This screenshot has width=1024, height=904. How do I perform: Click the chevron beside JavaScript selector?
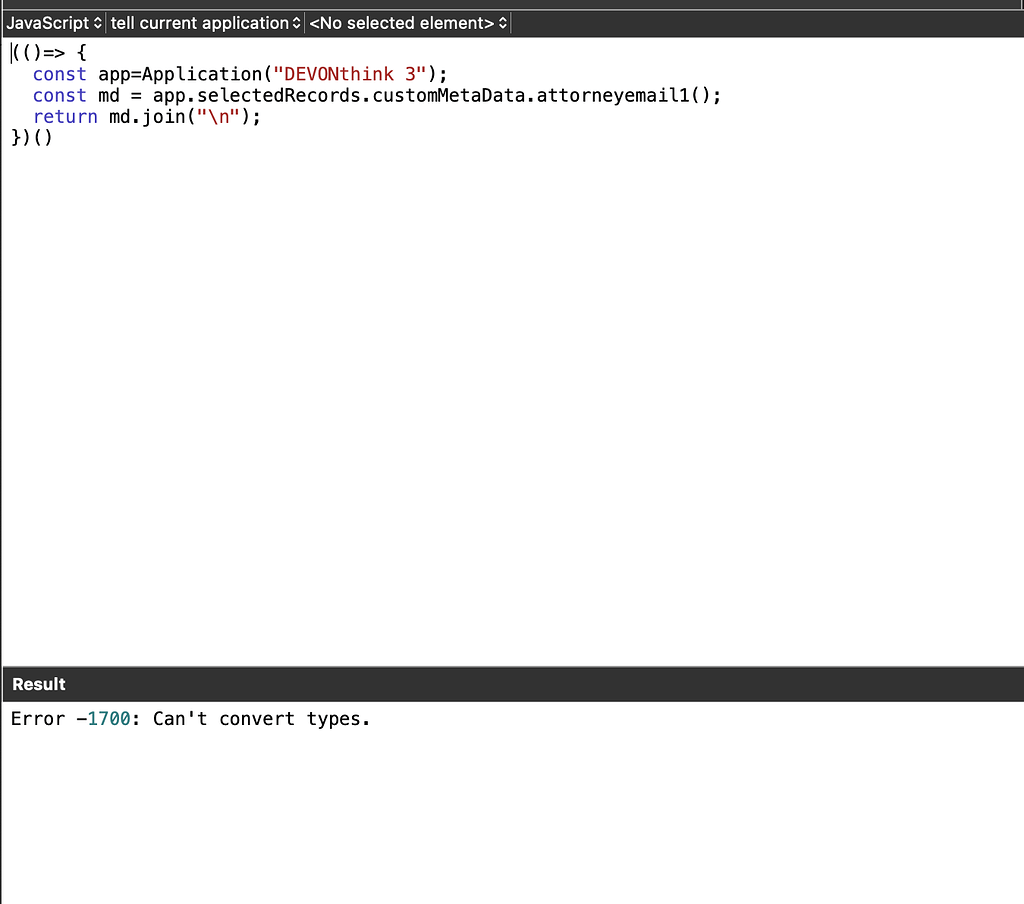click(x=97, y=22)
